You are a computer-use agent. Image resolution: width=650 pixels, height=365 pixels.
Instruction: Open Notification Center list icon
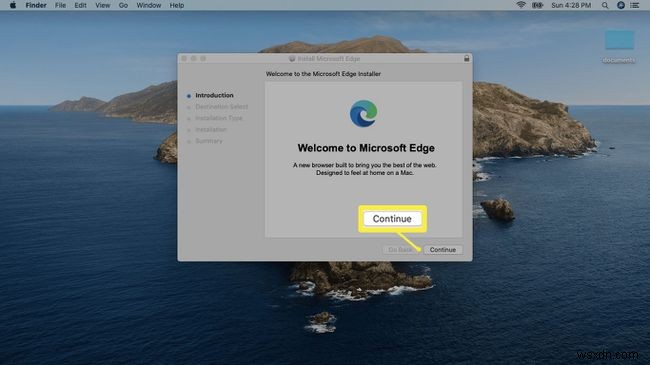point(635,5)
